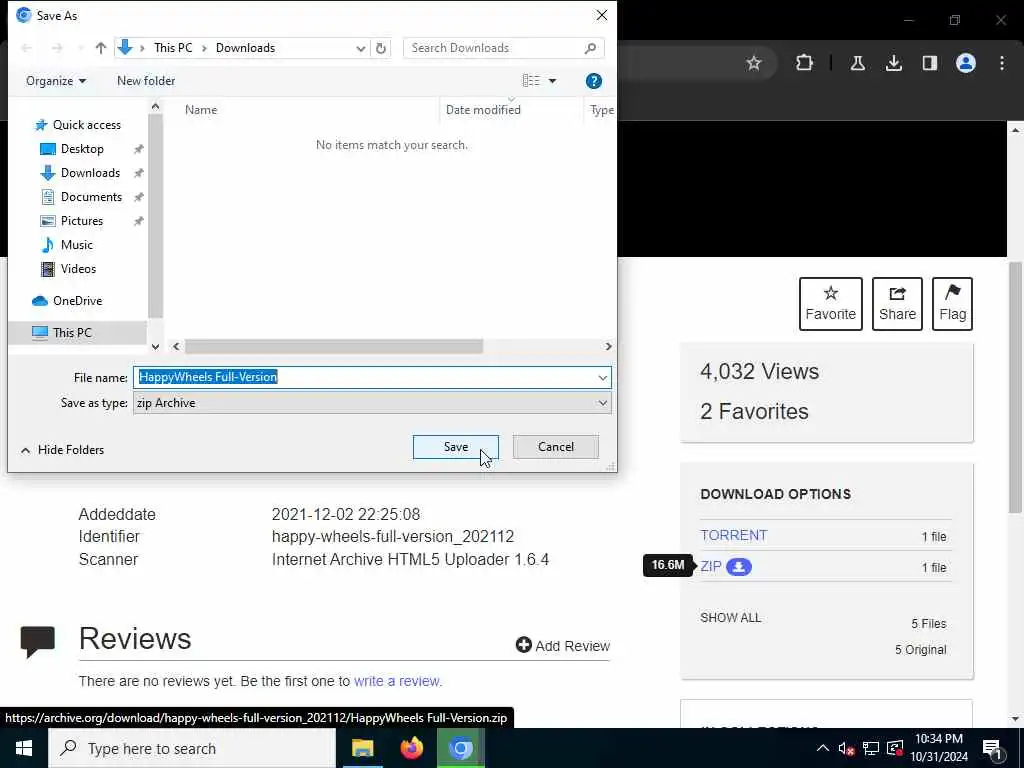The width and height of the screenshot is (1024, 768).
Task: Open the Organize menu
Action: 56,81
